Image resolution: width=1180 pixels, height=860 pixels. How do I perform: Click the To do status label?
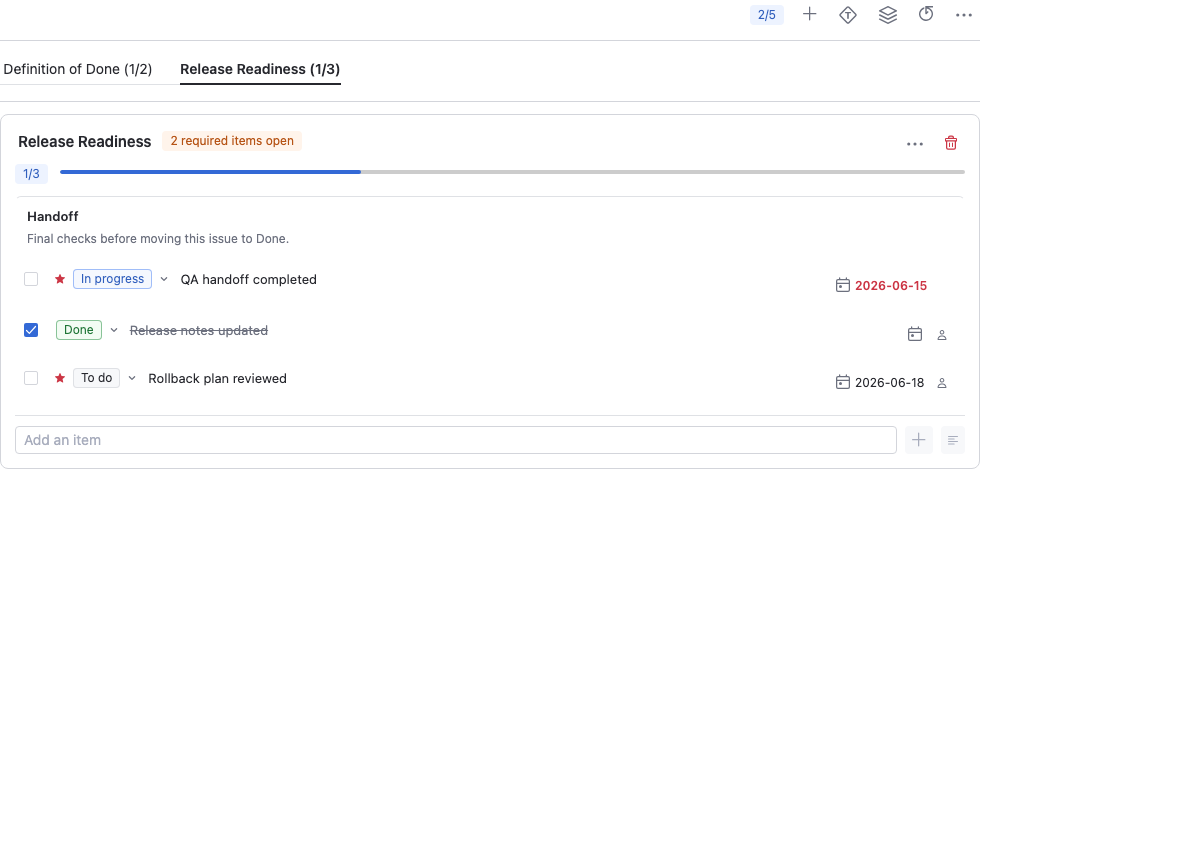pos(96,378)
